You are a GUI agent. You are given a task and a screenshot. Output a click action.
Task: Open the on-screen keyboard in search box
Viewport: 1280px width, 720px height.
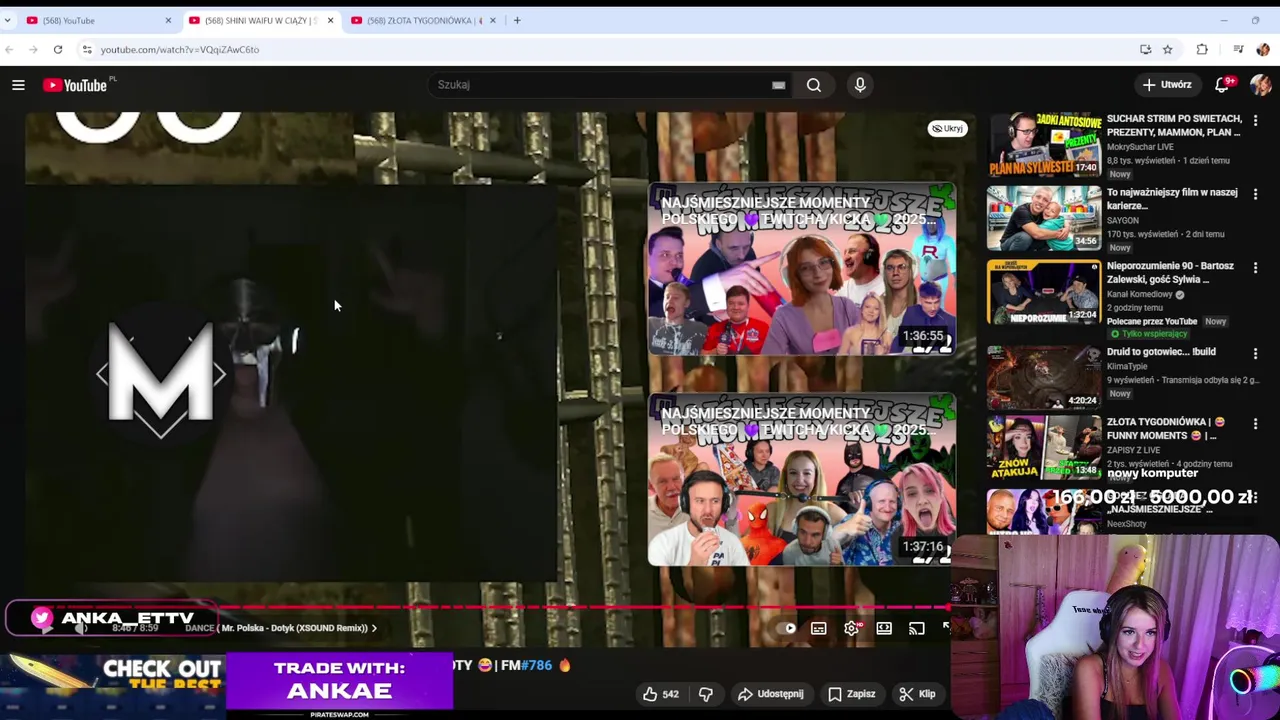click(778, 85)
